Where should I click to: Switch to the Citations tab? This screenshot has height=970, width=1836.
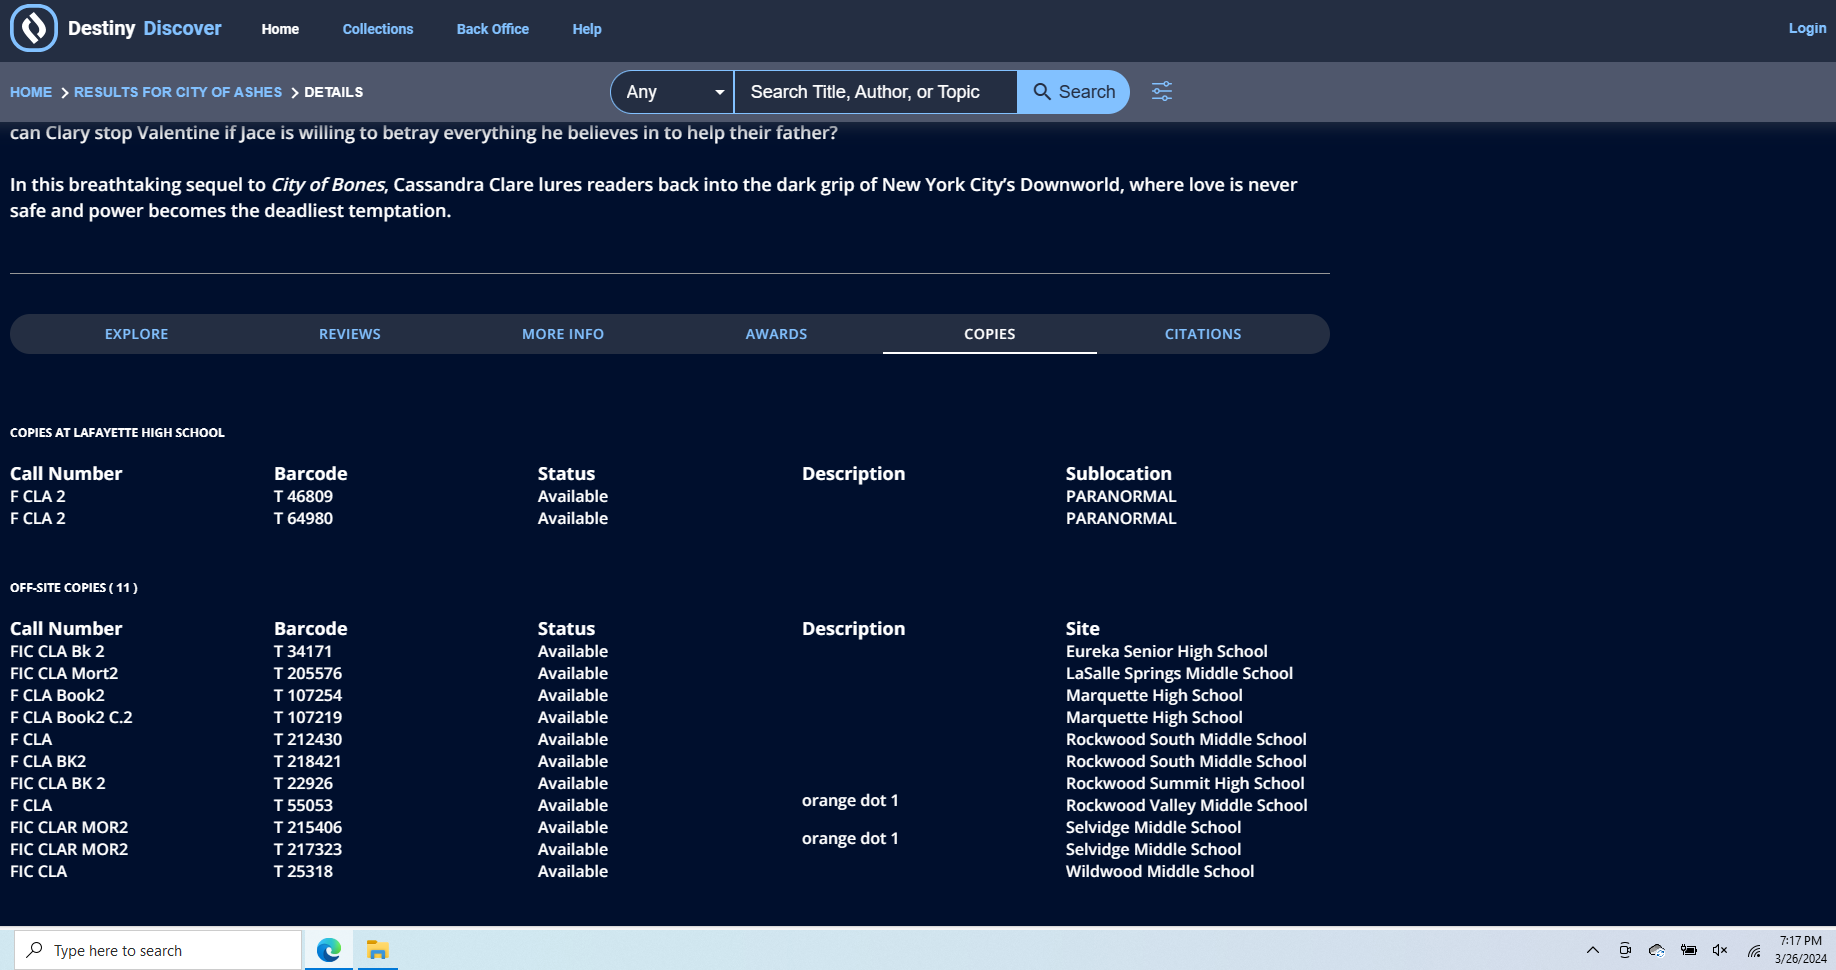tap(1203, 334)
